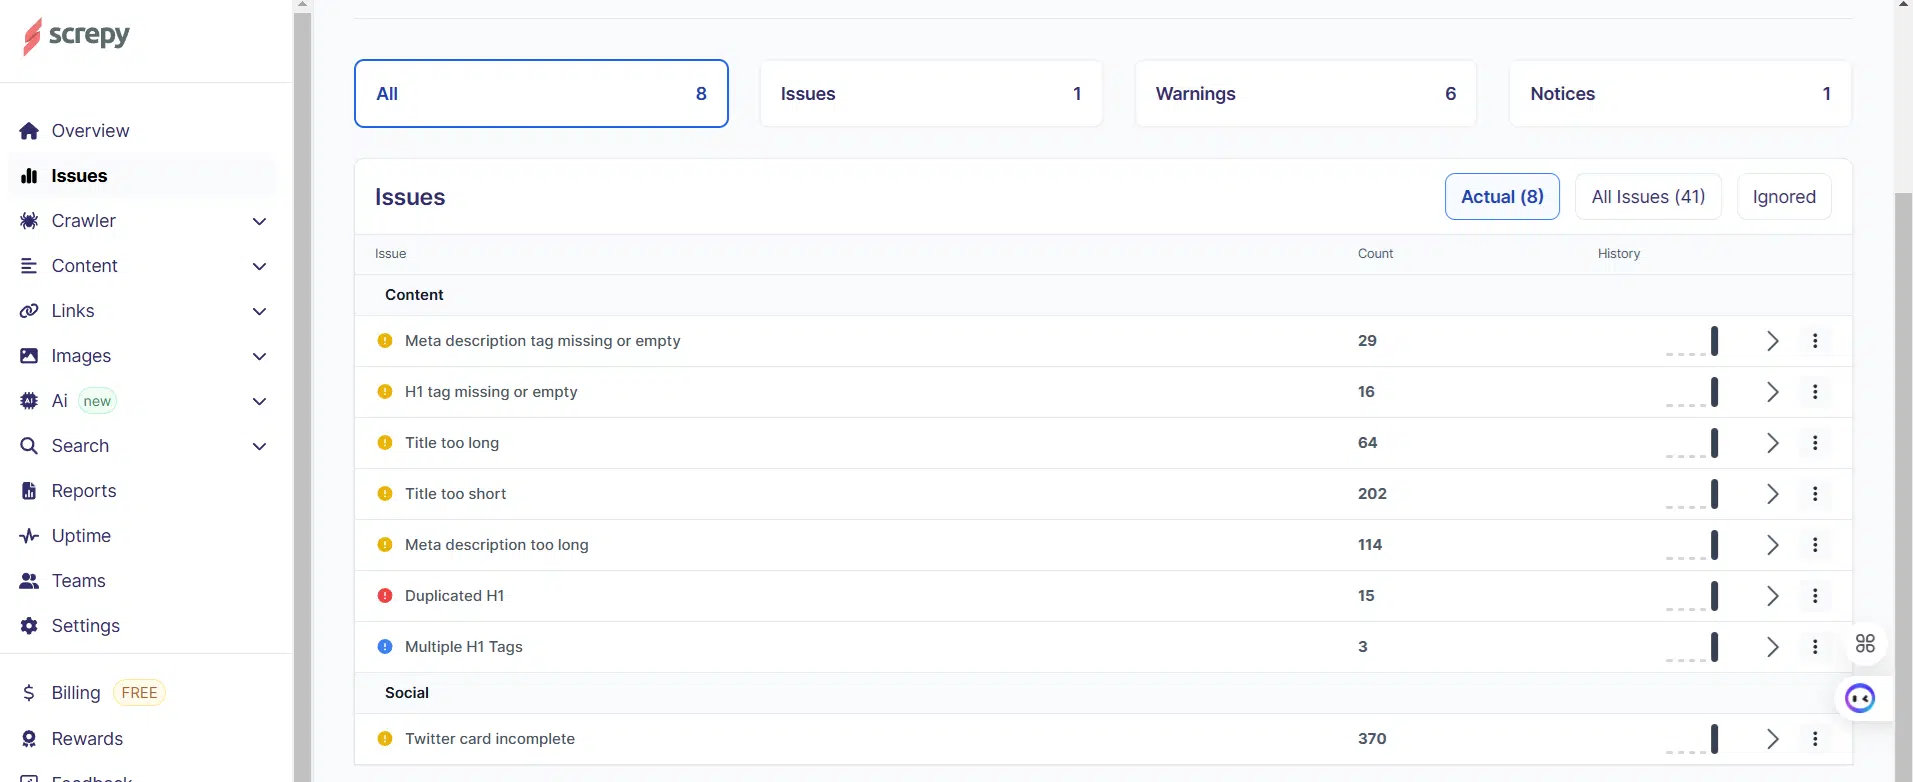Open the Uptime page

pyautogui.click(x=81, y=536)
